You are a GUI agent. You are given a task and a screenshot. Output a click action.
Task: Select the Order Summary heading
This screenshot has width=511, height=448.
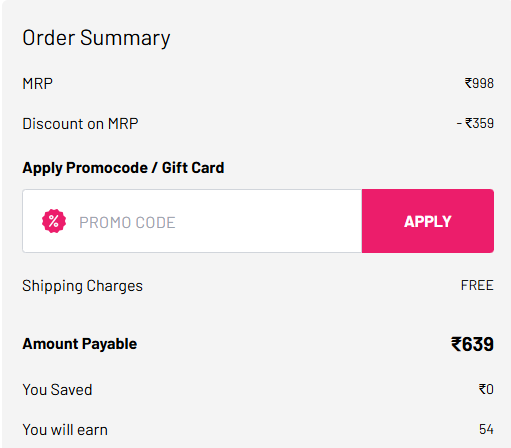coord(96,38)
